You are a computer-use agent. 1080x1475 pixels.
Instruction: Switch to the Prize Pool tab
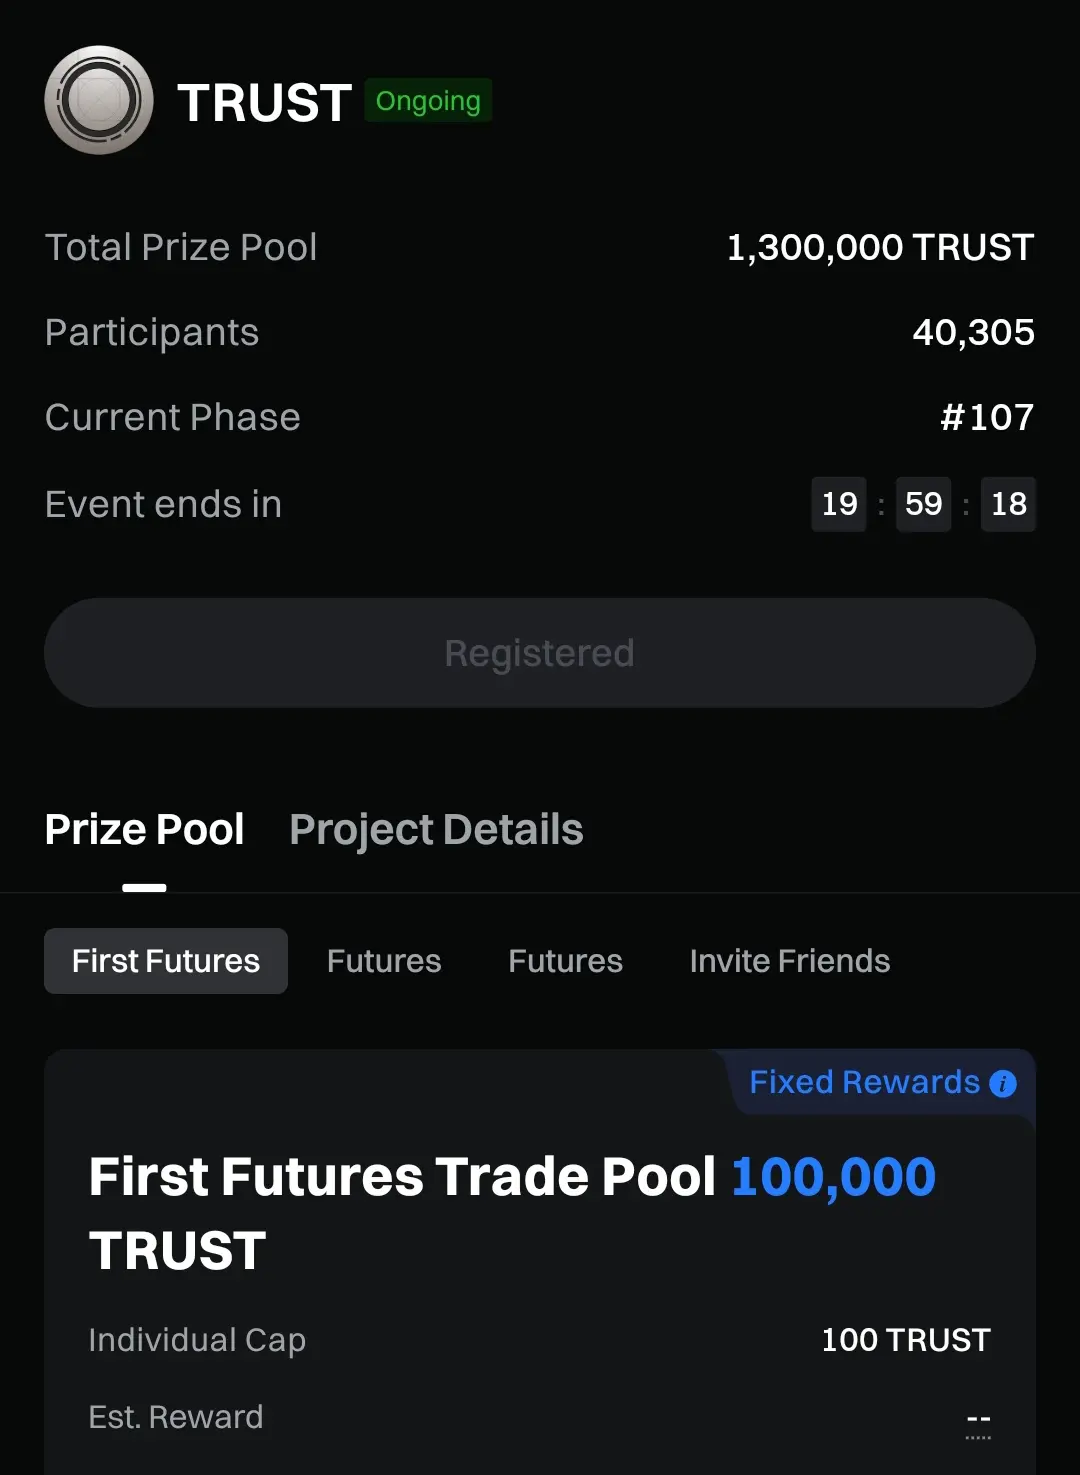[145, 830]
